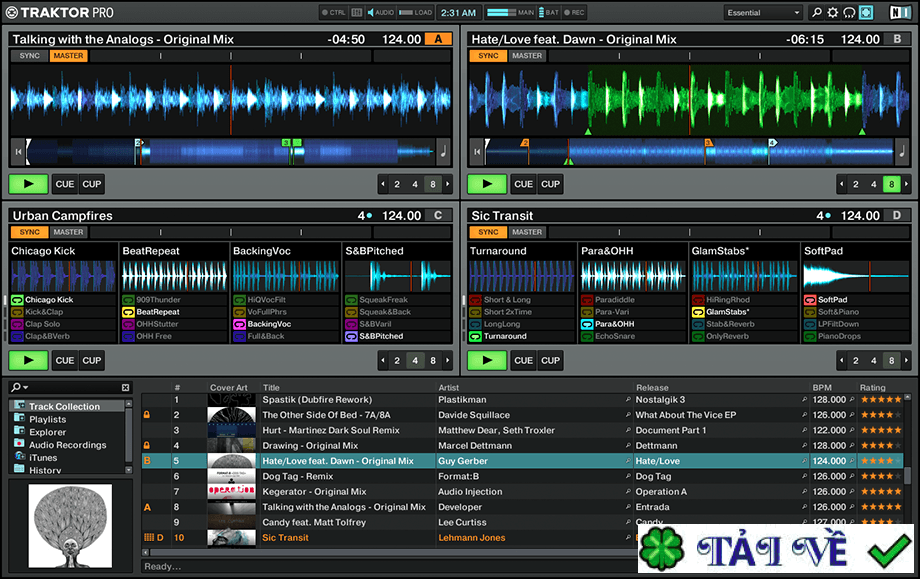Open the search field filter dropdown arrow

(25, 388)
